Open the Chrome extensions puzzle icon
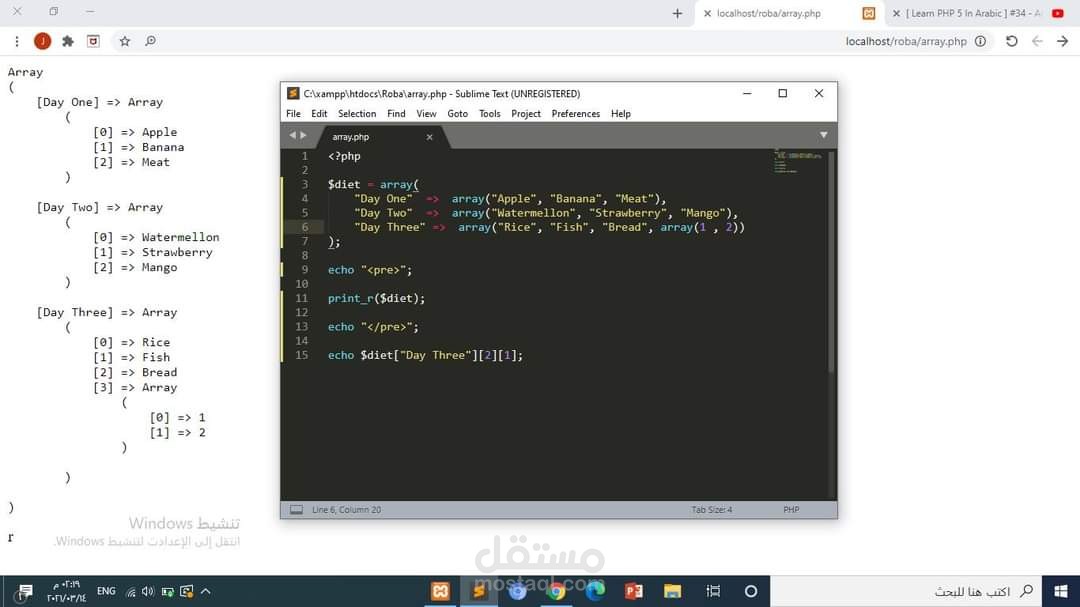 [68, 41]
